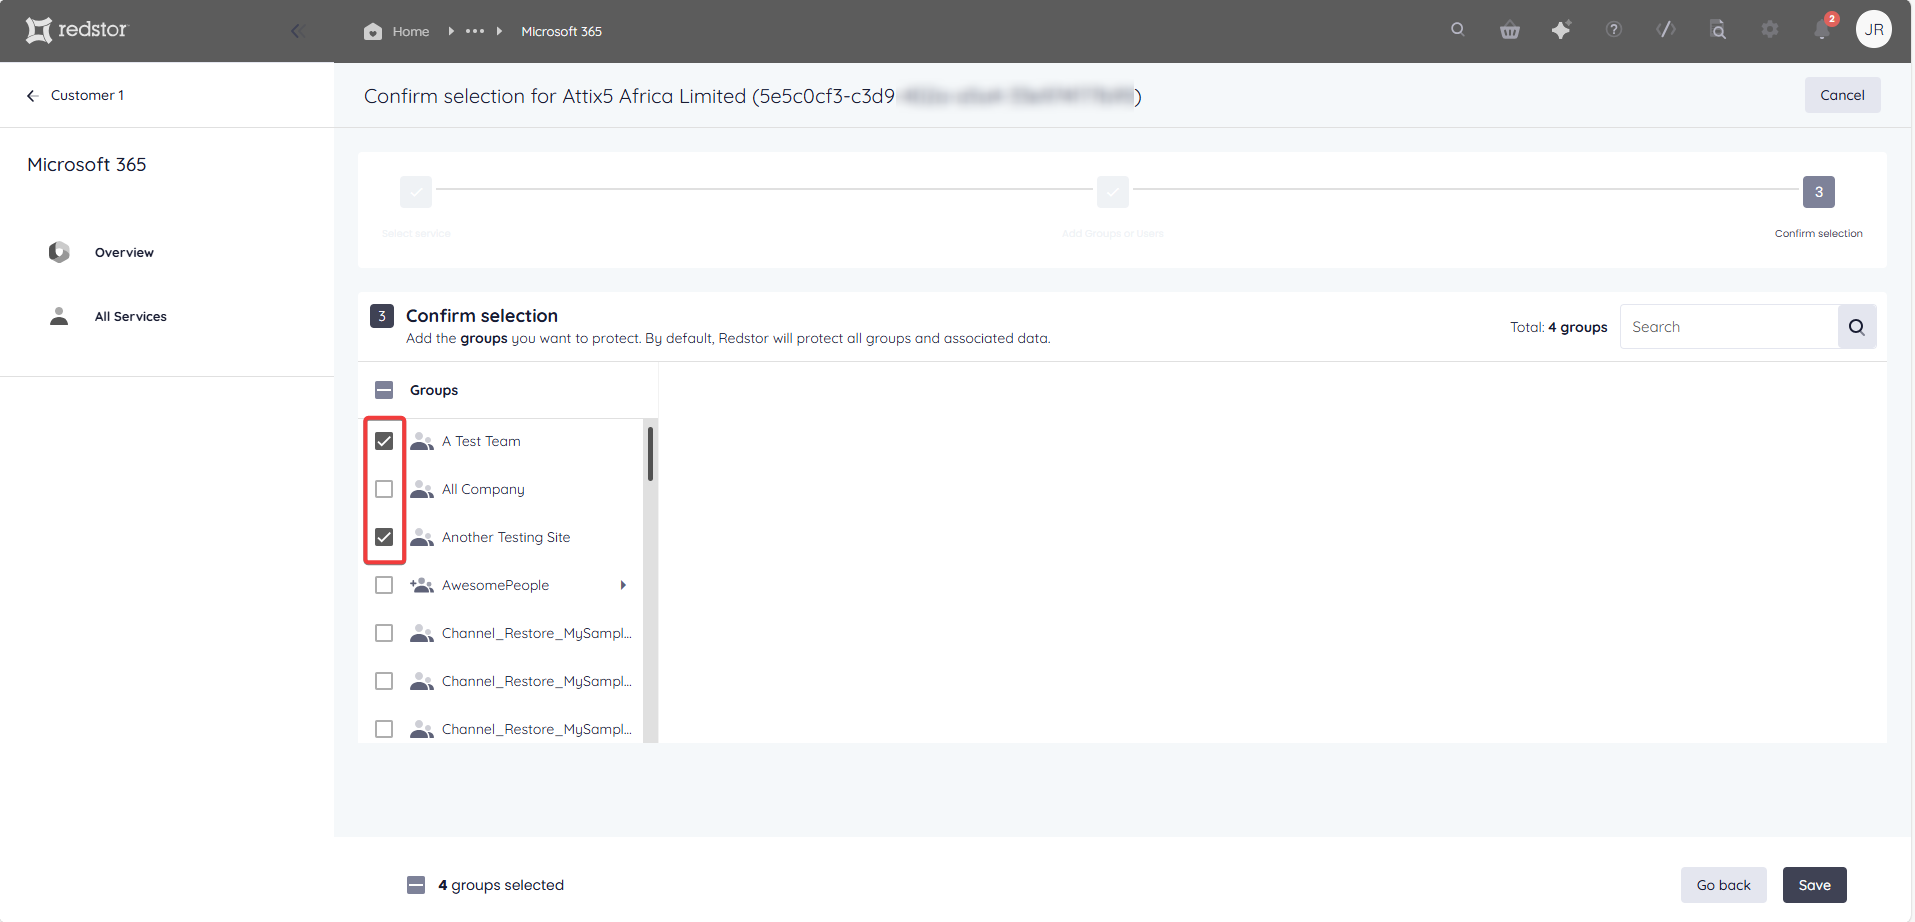1915x922 pixels.
Task: Click the AwesomePeople group icon
Action: click(x=422, y=585)
